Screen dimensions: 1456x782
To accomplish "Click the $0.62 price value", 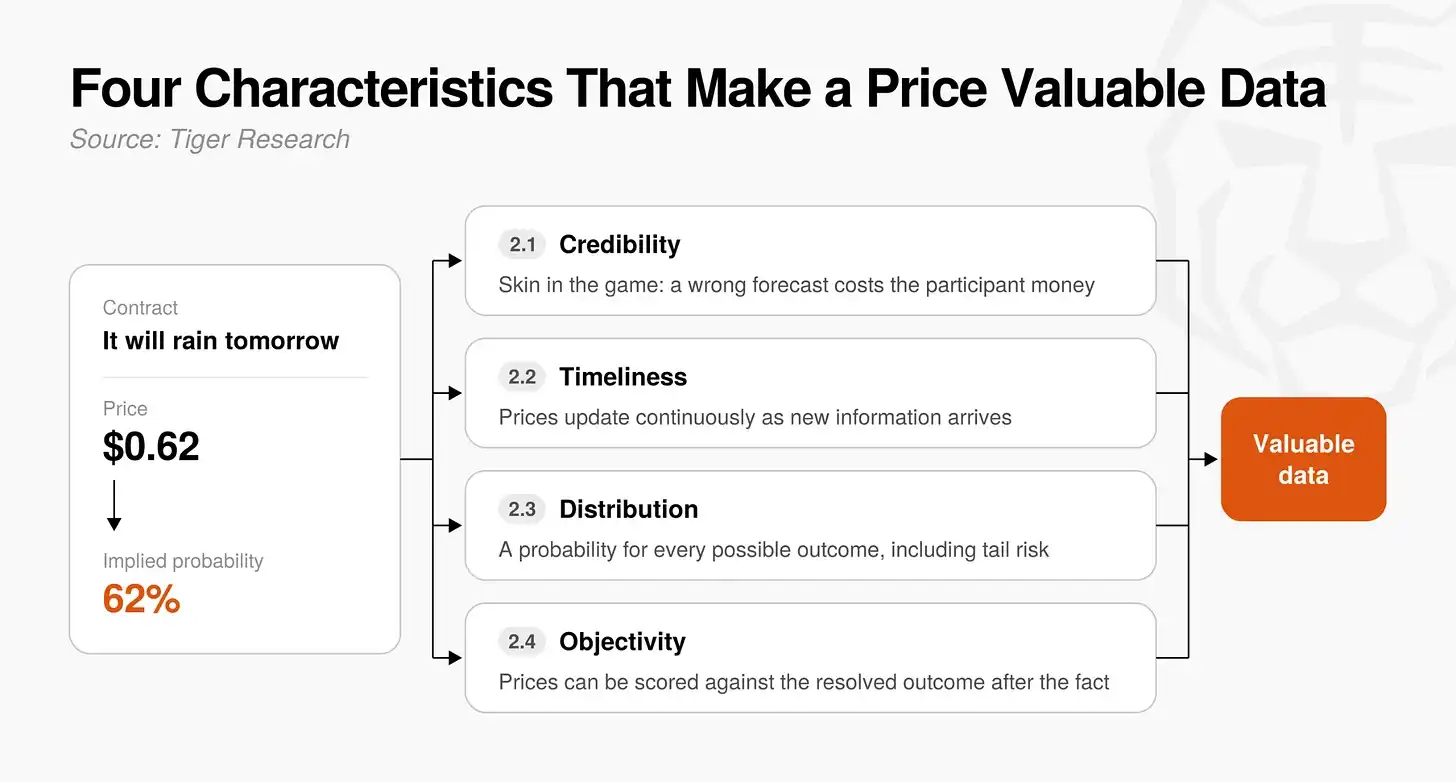I will (x=151, y=447).
